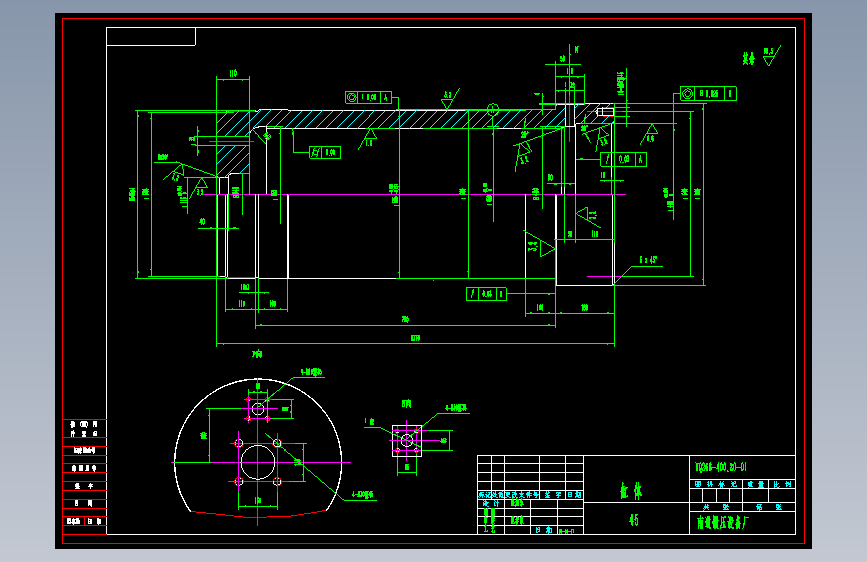The width and height of the screenshot is (867, 562).
Task: Select the 其余 roughness note text
Action: [x=748, y=58]
